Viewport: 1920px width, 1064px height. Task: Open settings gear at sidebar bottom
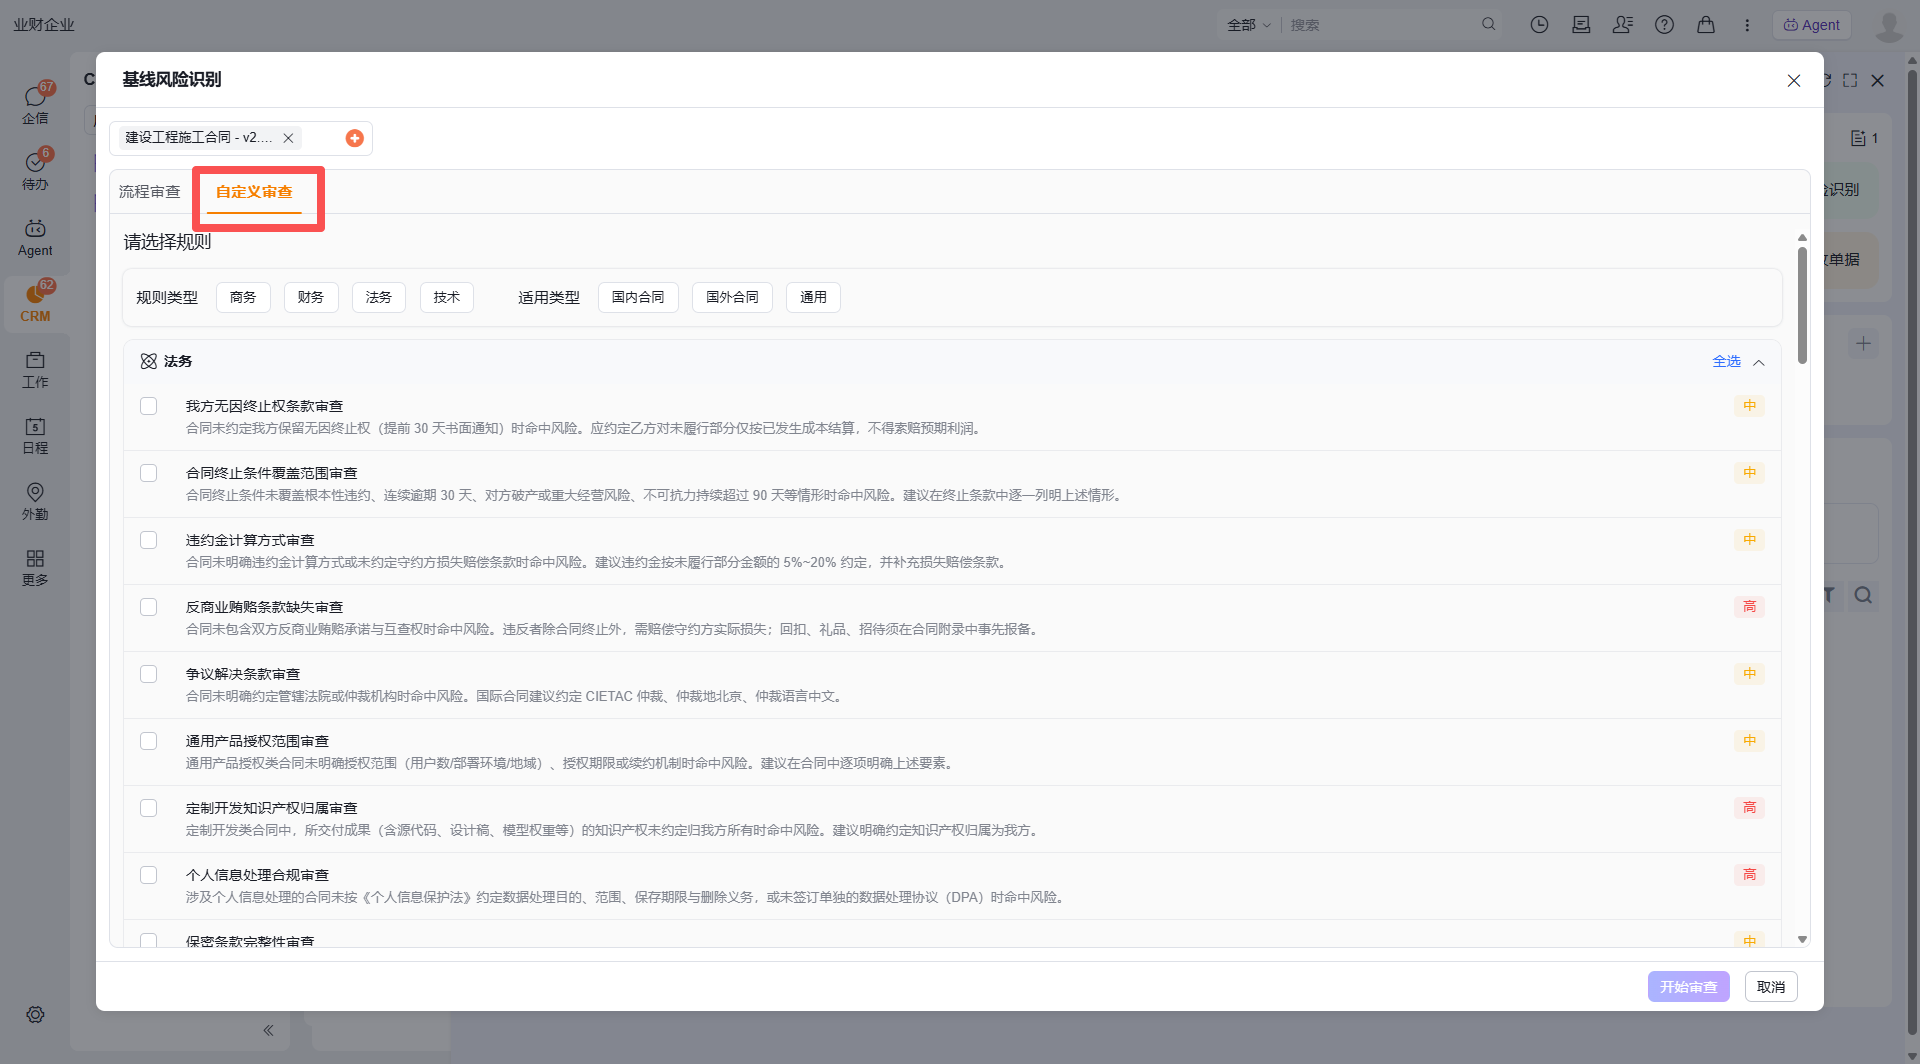[35, 1014]
